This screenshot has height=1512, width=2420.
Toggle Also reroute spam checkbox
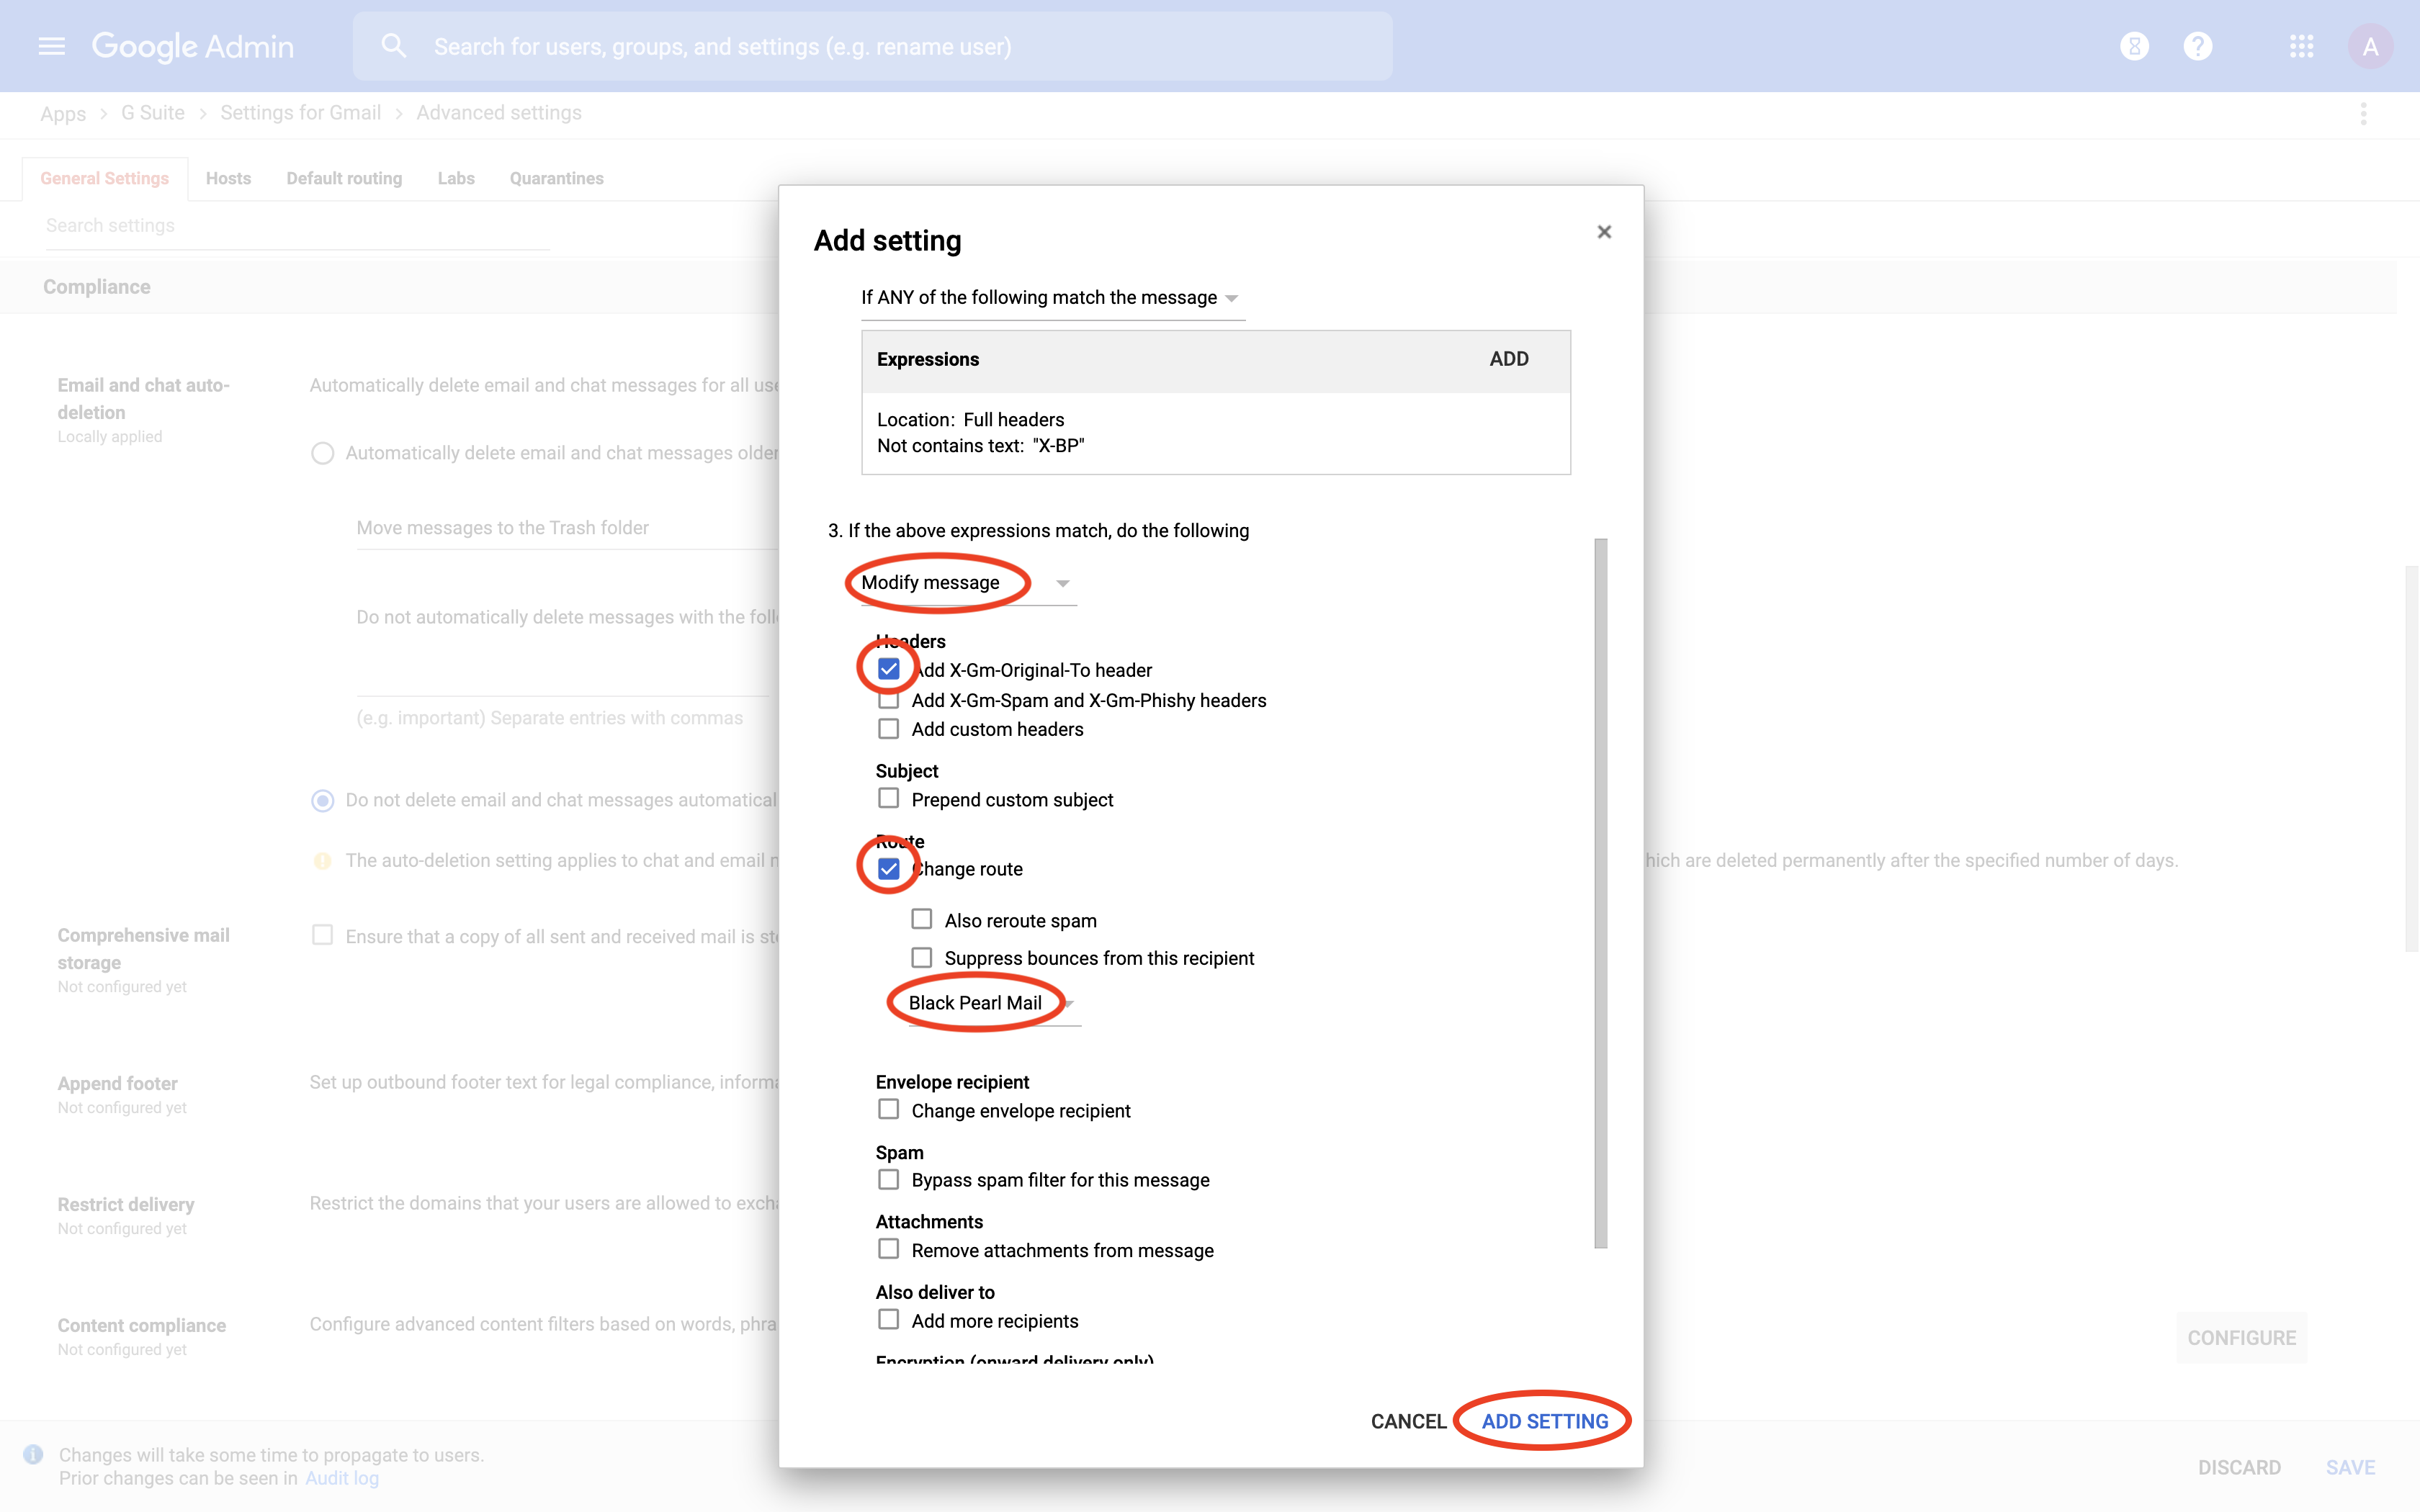coord(921,919)
